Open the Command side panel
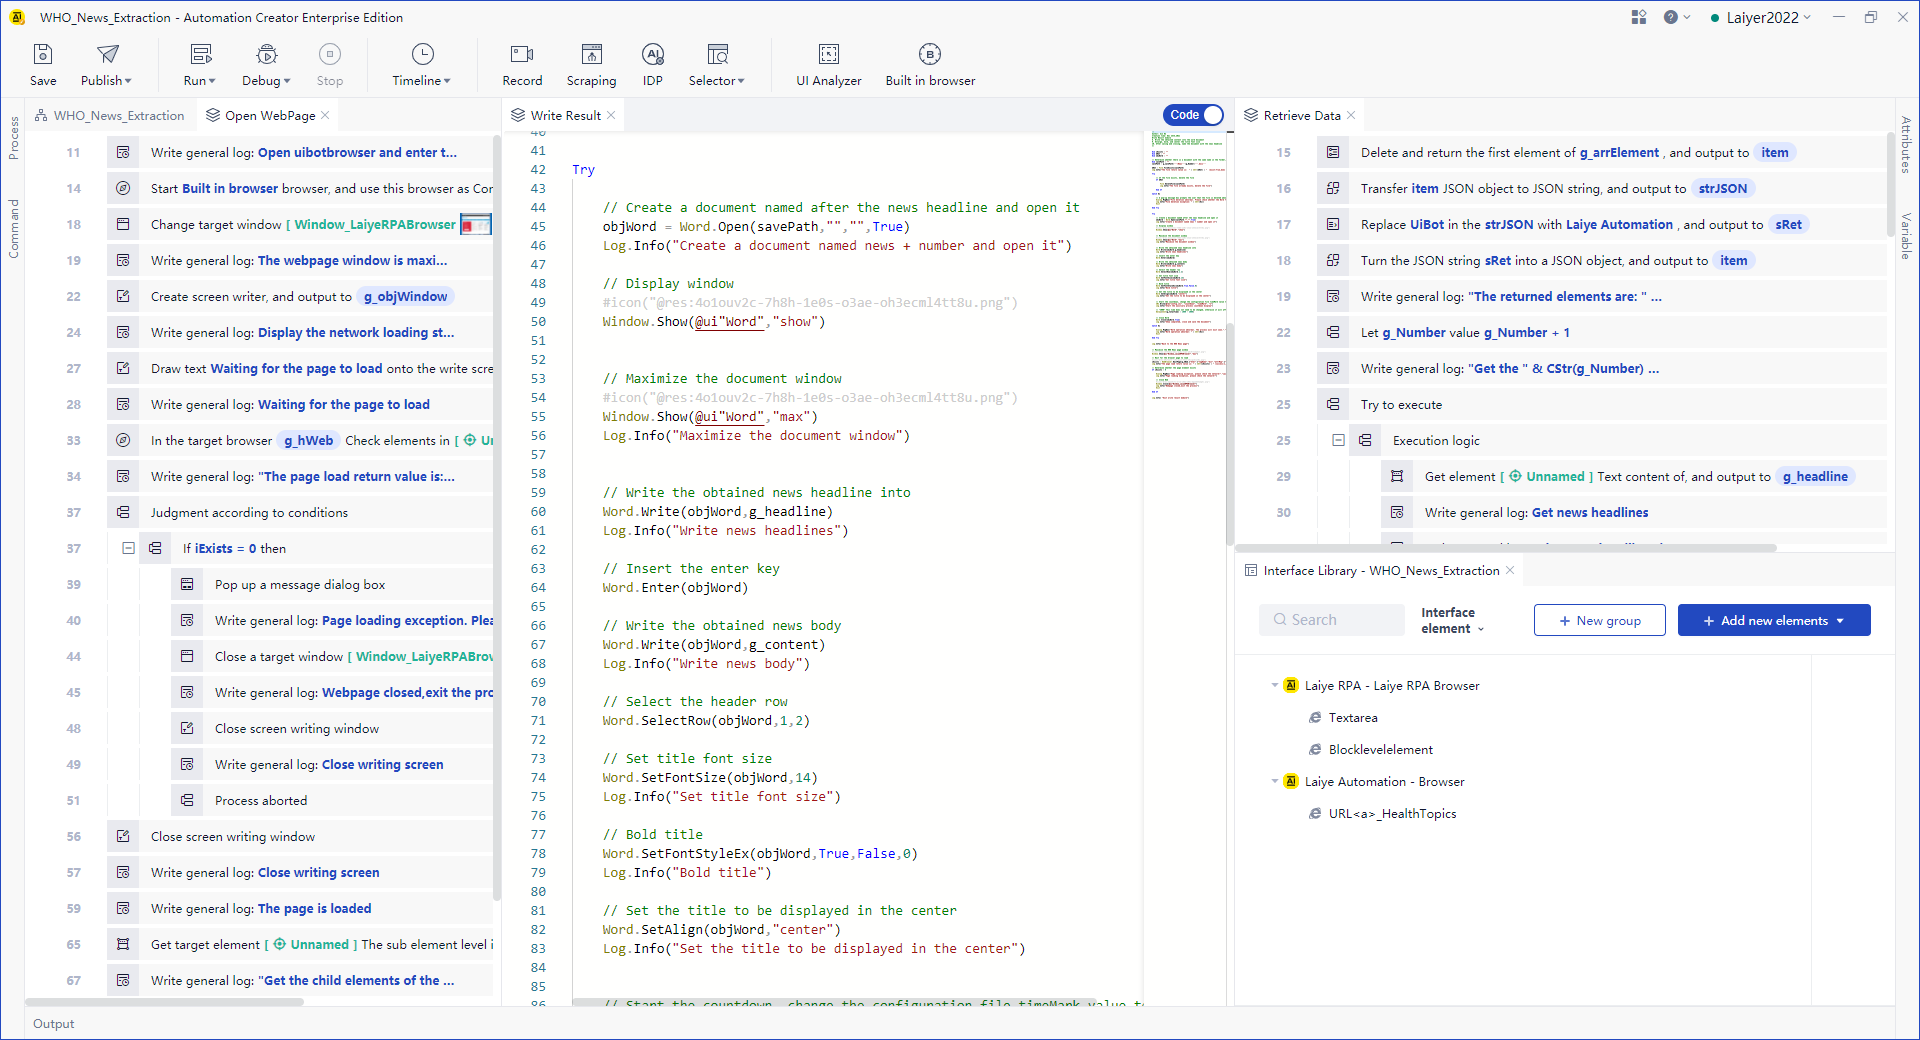This screenshot has height=1040, width=1920. (13, 228)
